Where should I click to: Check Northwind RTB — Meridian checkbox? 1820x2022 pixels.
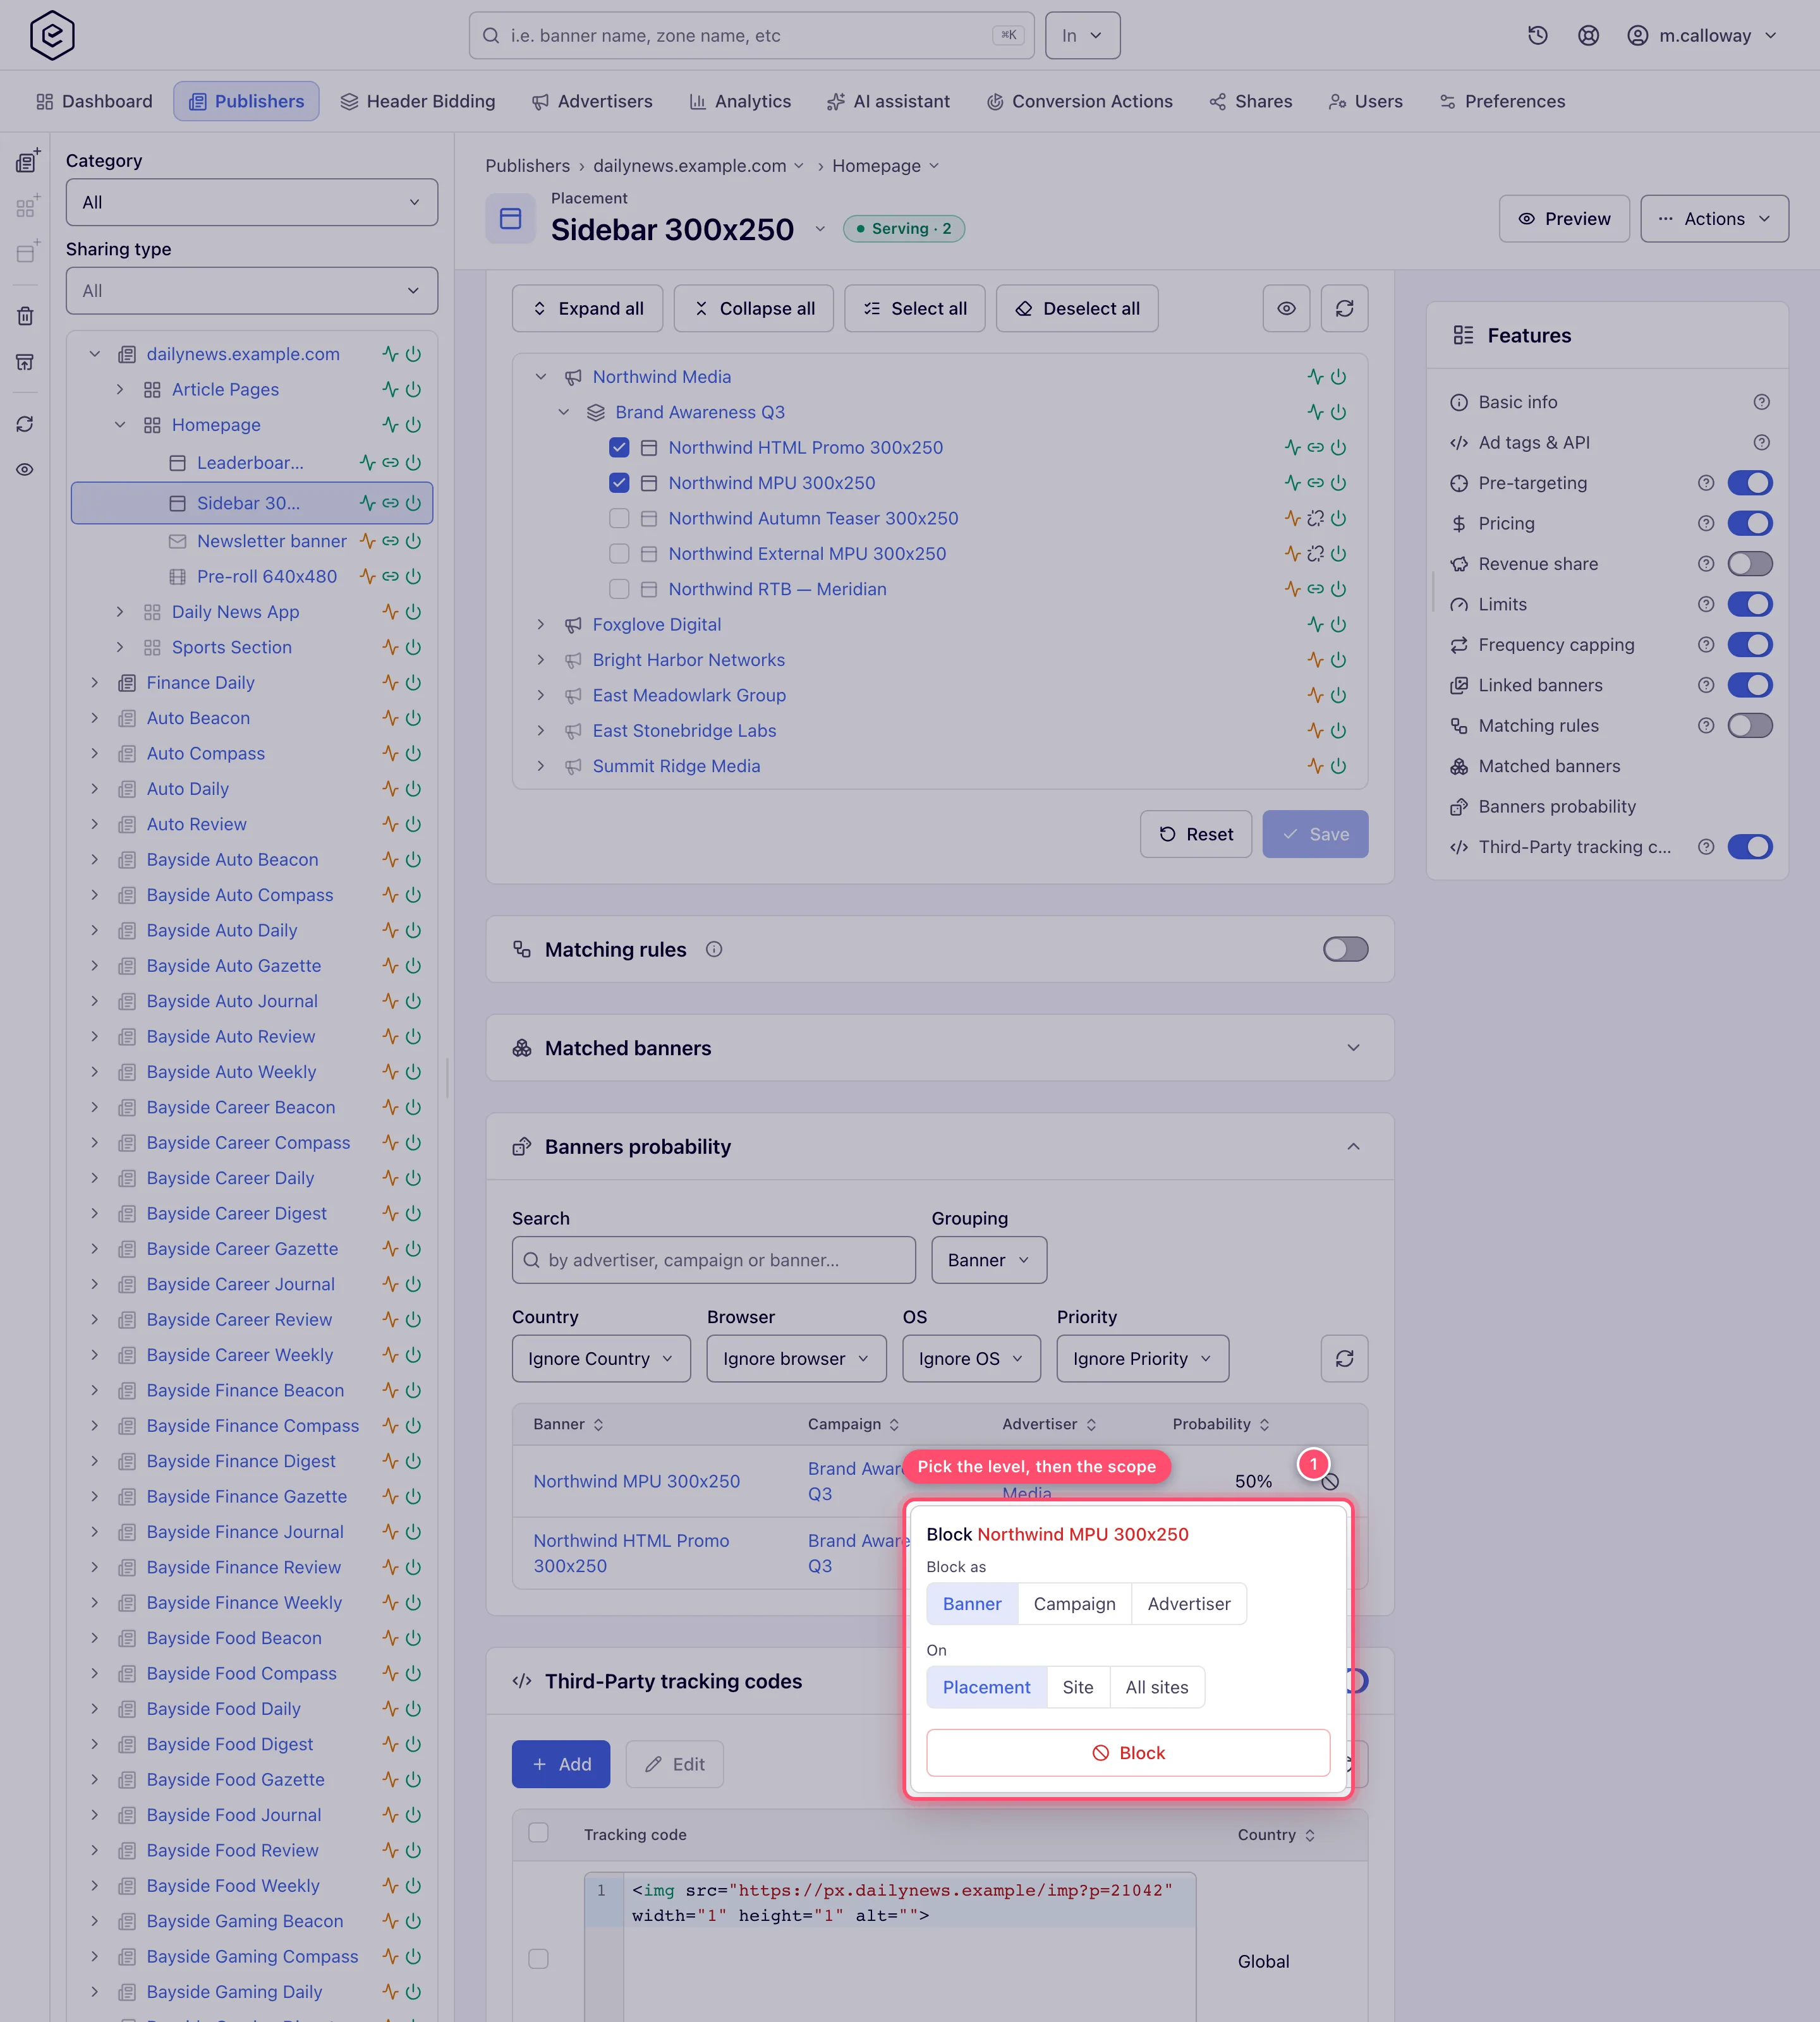click(619, 589)
